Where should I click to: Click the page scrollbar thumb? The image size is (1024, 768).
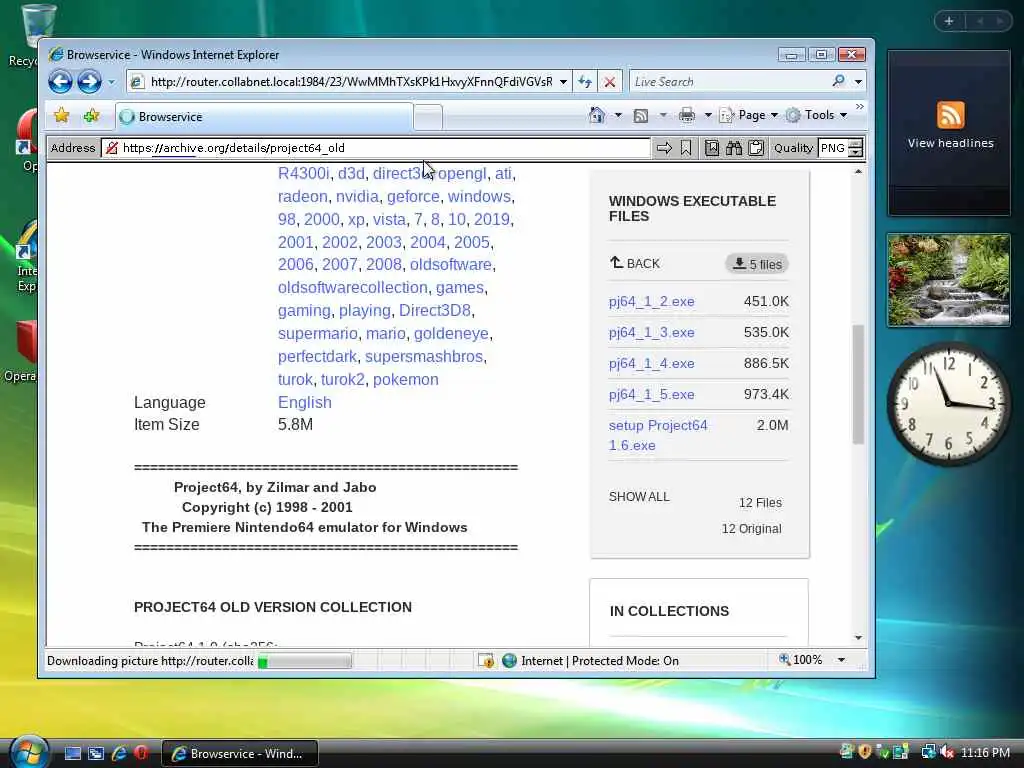coord(858,384)
